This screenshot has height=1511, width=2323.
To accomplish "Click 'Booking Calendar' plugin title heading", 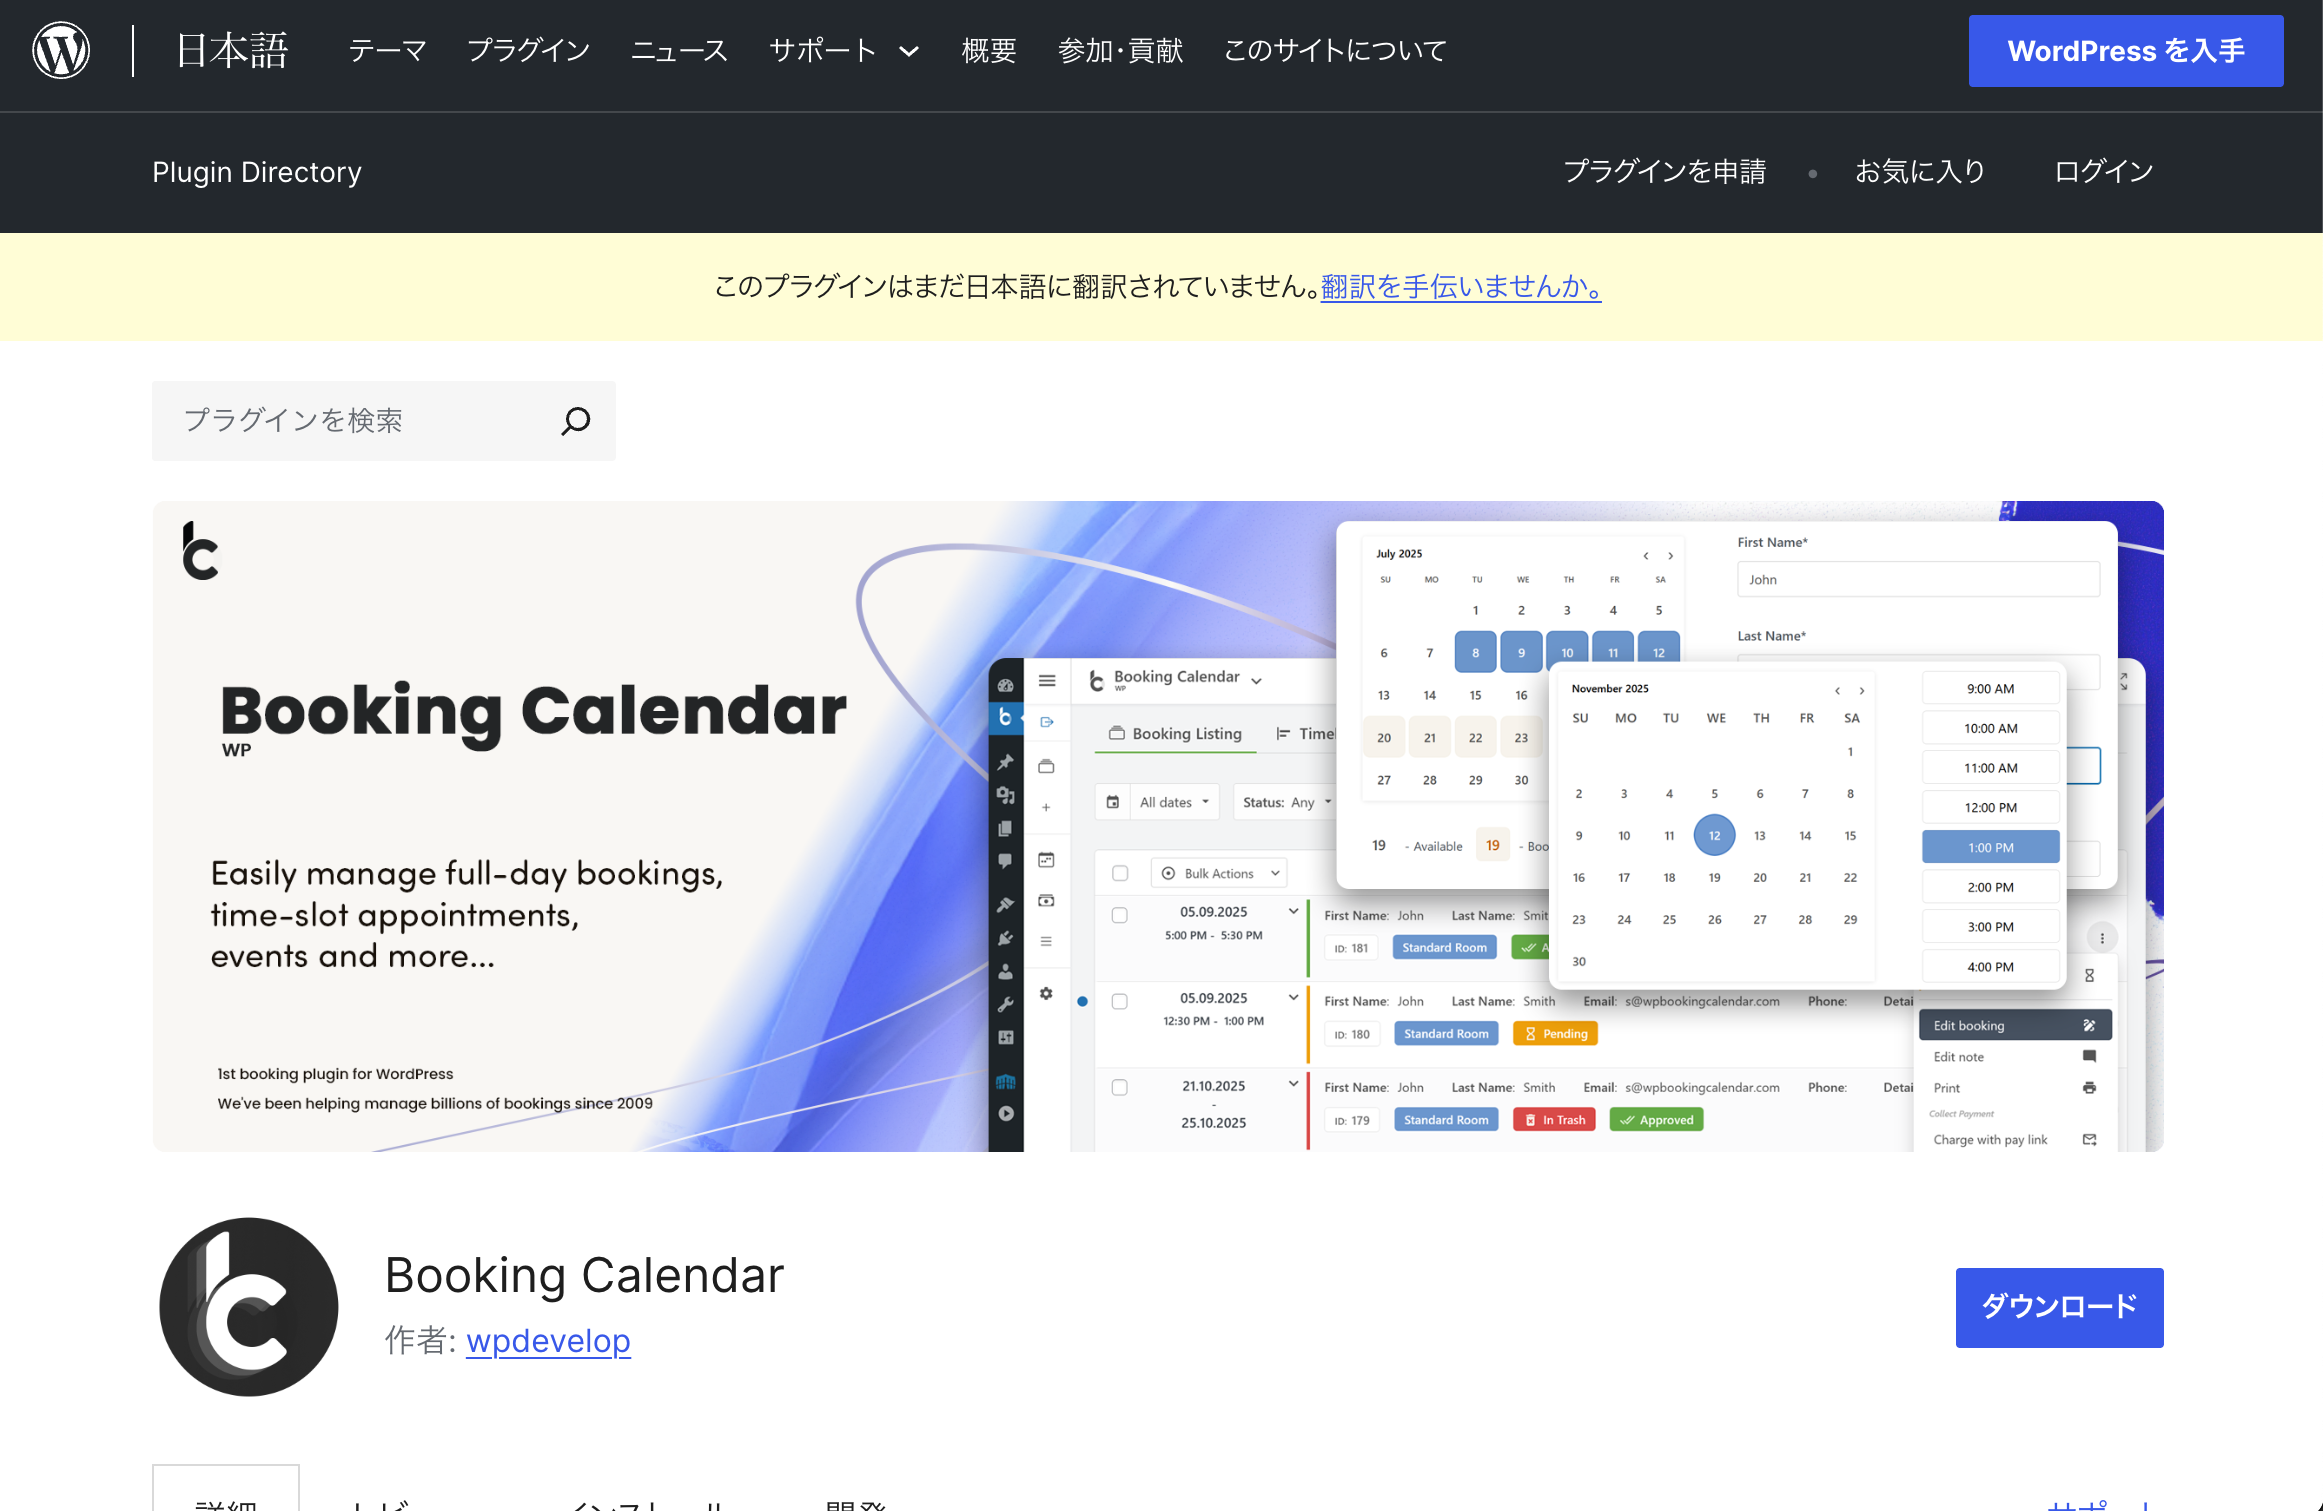I will [584, 1275].
